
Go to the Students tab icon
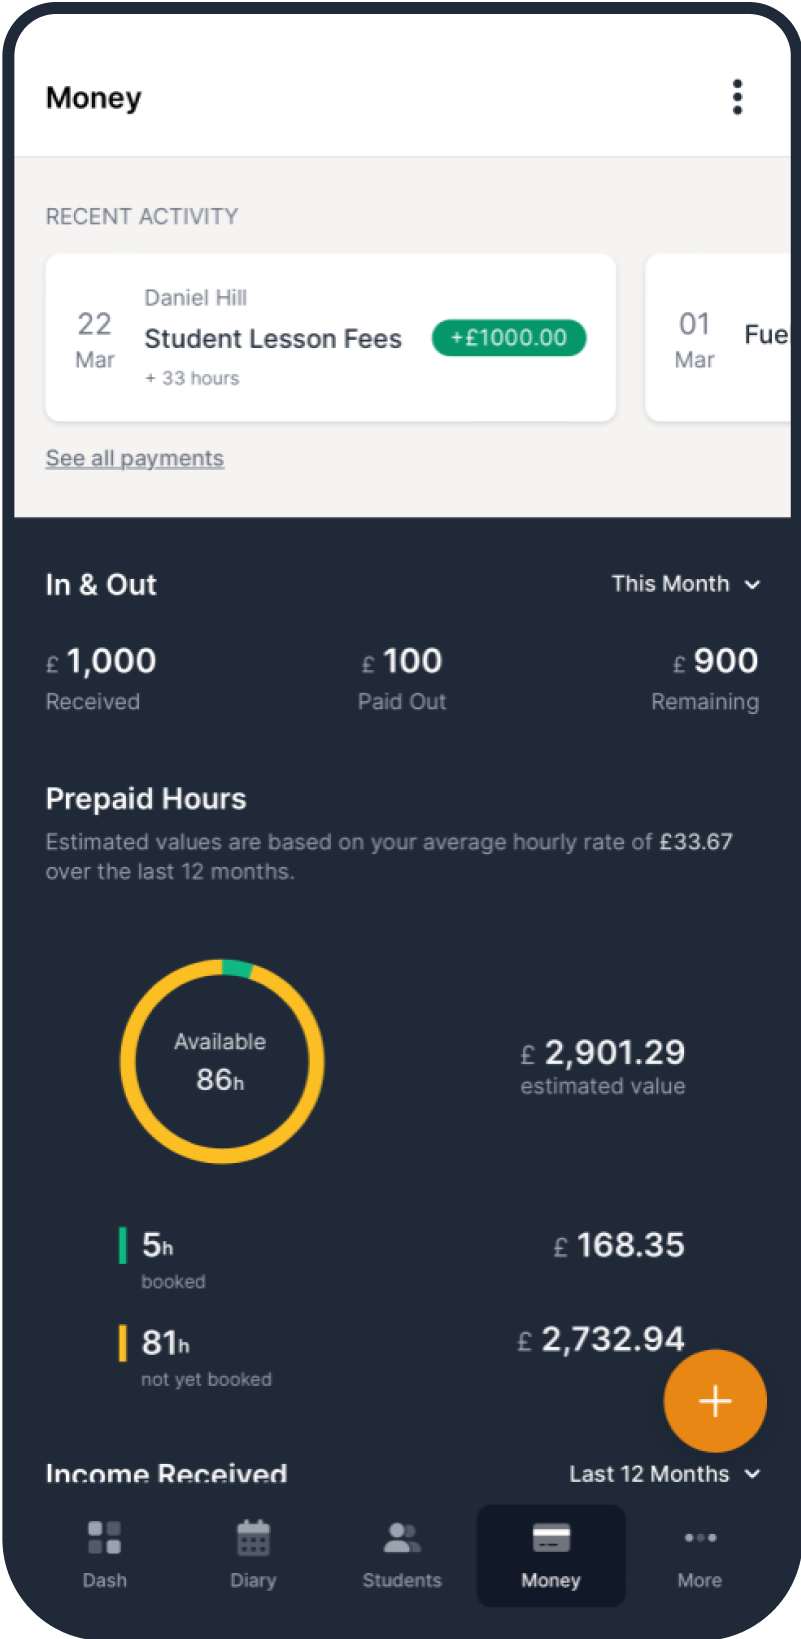click(x=402, y=1538)
